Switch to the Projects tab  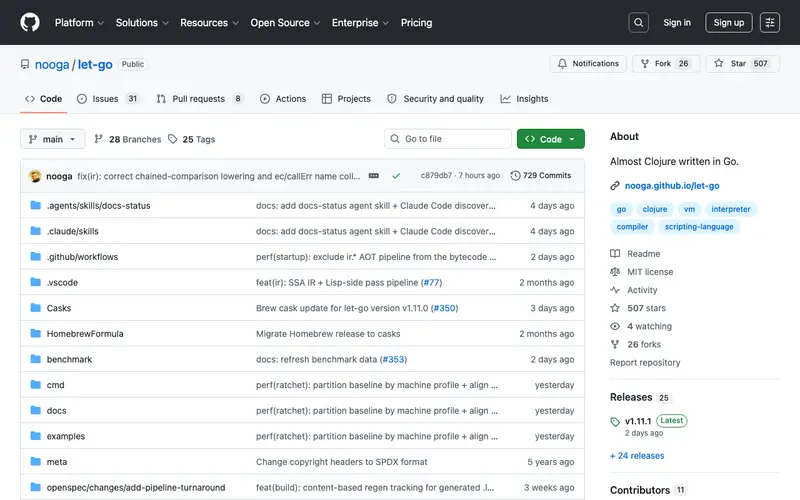pos(346,98)
